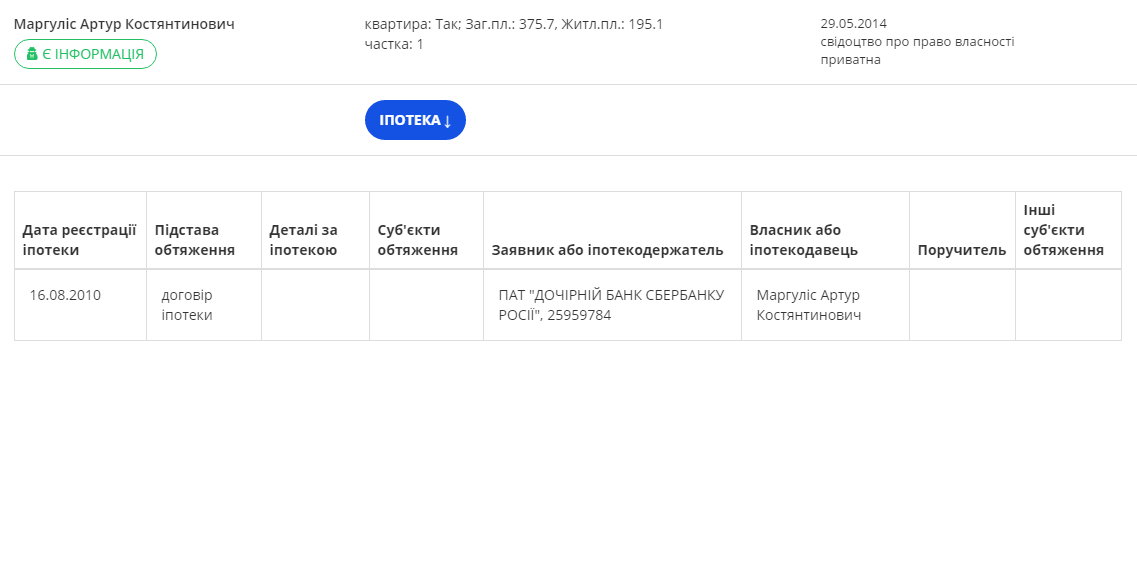Viewport: 1137px width, 583px height.
Task: Click the down arrow on the ІПОТЕКА button
Action: 448,121
